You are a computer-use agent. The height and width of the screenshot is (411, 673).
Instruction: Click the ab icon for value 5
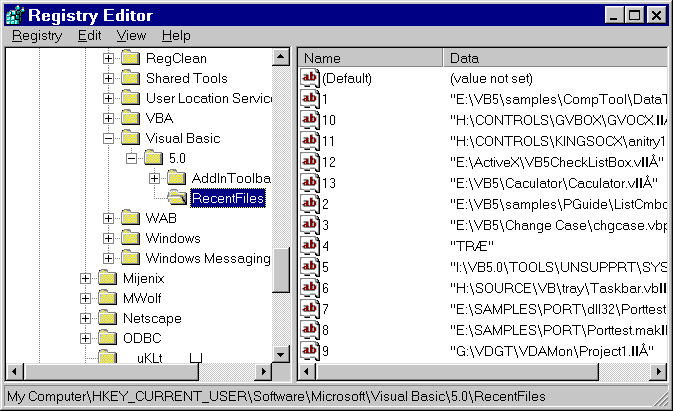pos(310,267)
